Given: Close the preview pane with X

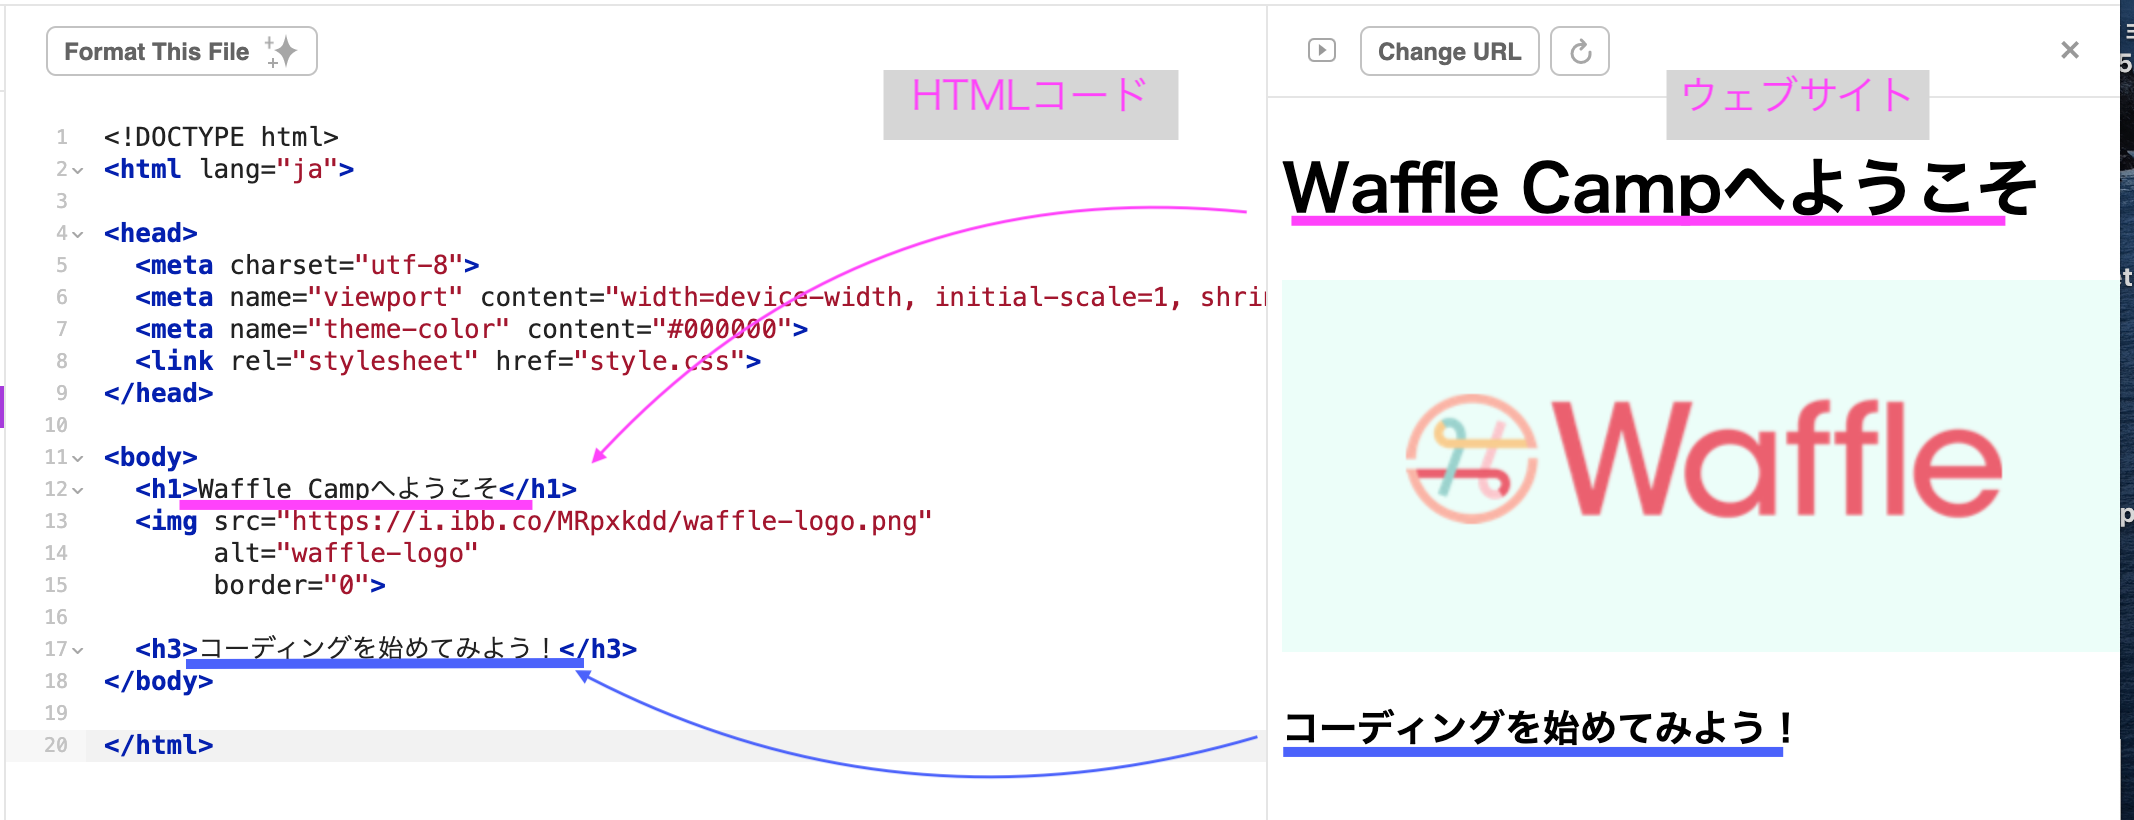Looking at the screenshot, I should (2069, 50).
